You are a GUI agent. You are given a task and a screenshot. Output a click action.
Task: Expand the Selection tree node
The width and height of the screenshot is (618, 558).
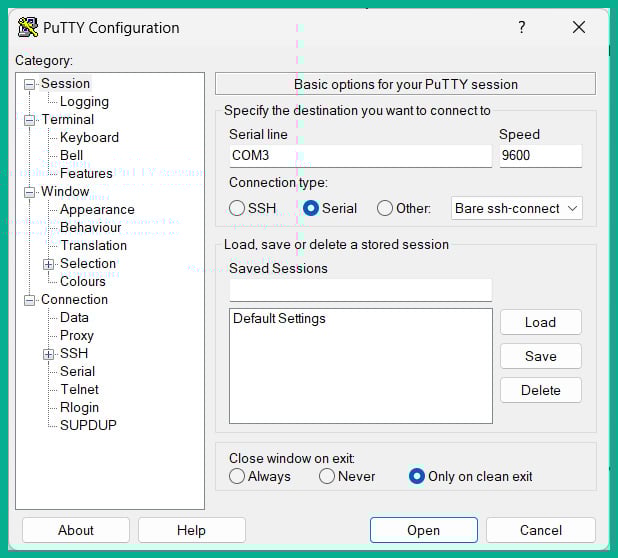click(48, 264)
